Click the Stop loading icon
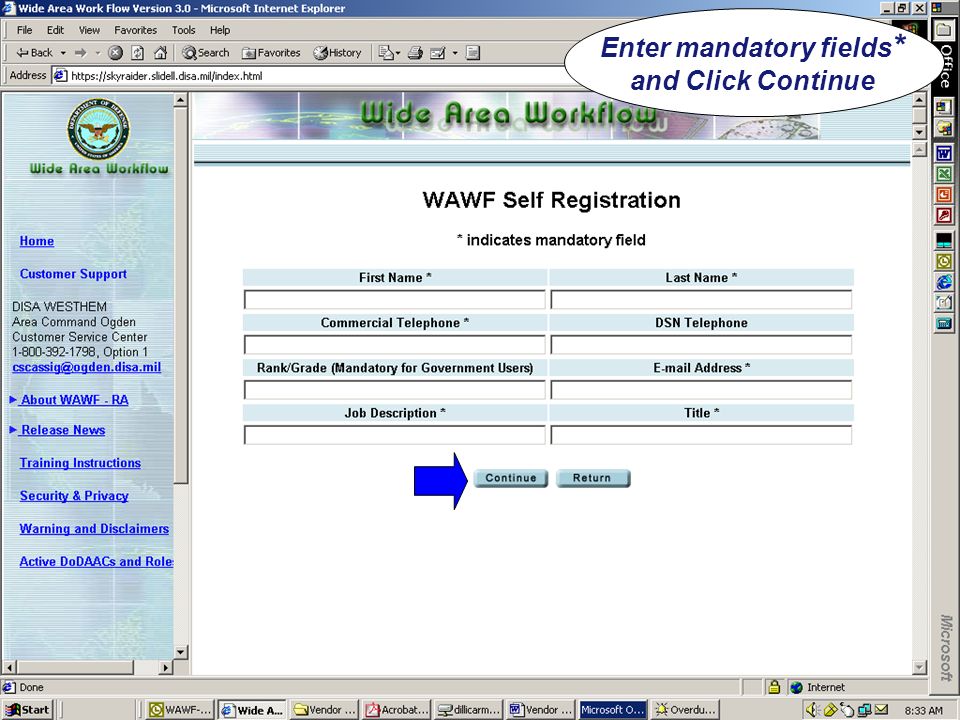The width and height of the screenshot is (960, 720). (115, 53)
